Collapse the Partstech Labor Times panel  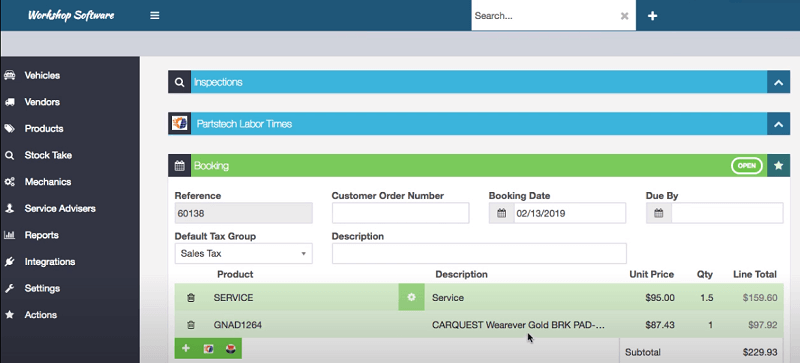tap(778, 124)
